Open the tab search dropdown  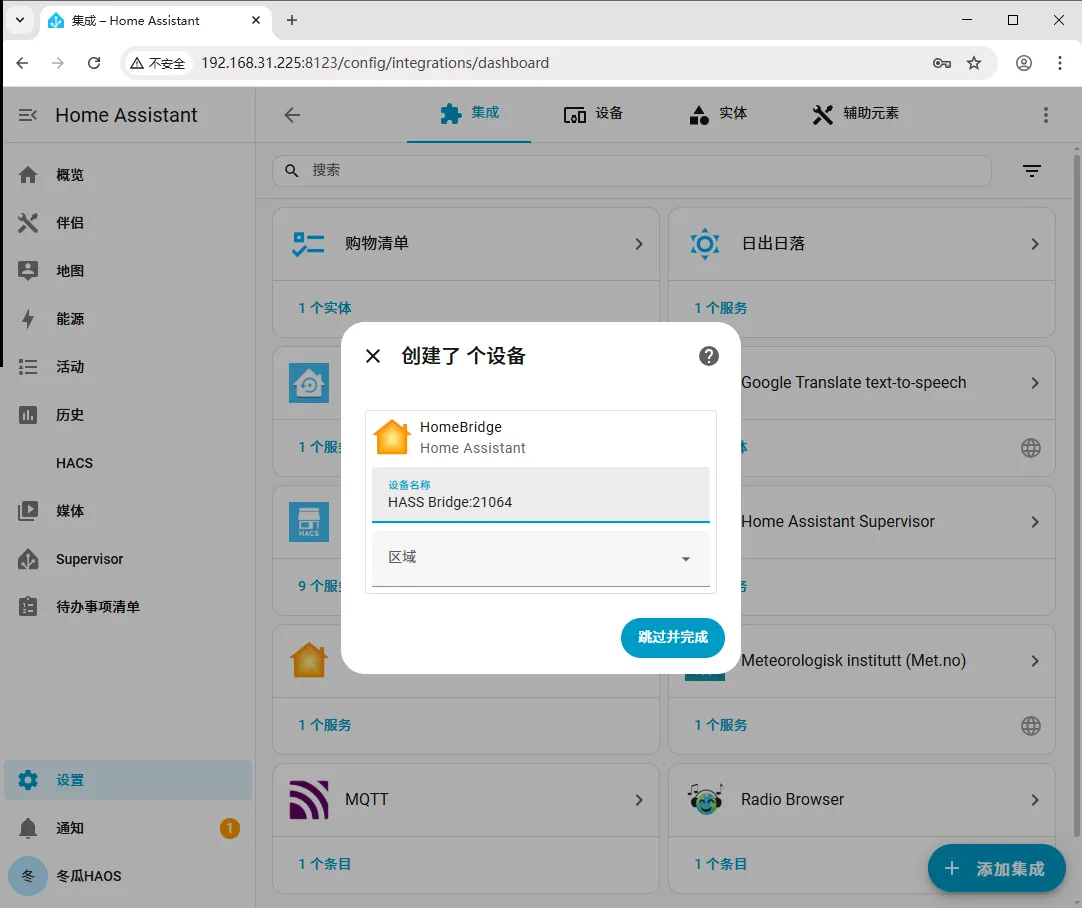20,21
